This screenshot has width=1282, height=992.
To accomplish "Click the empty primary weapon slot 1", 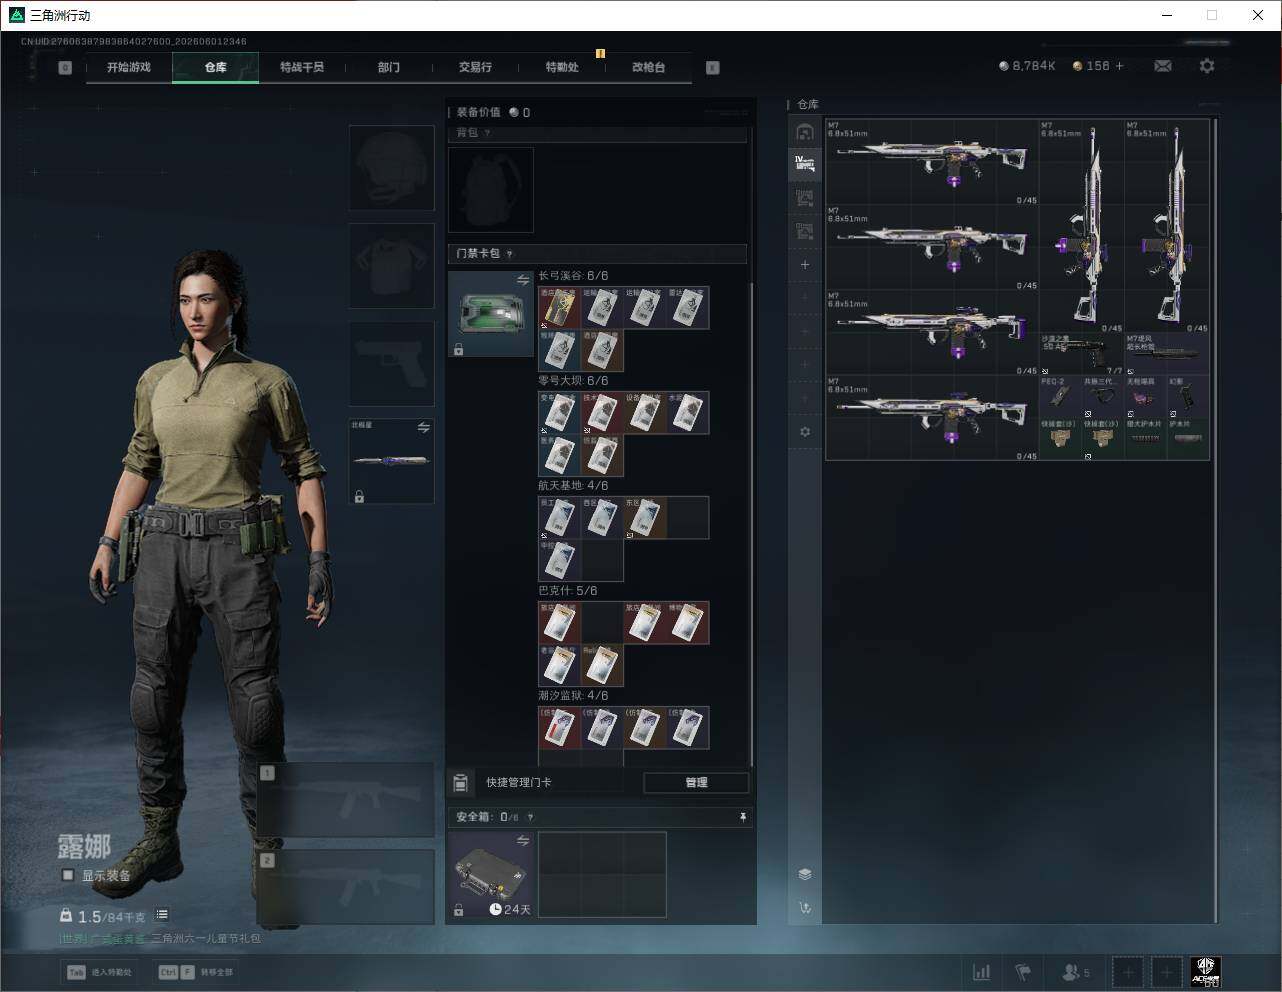I will click(345, 799).
